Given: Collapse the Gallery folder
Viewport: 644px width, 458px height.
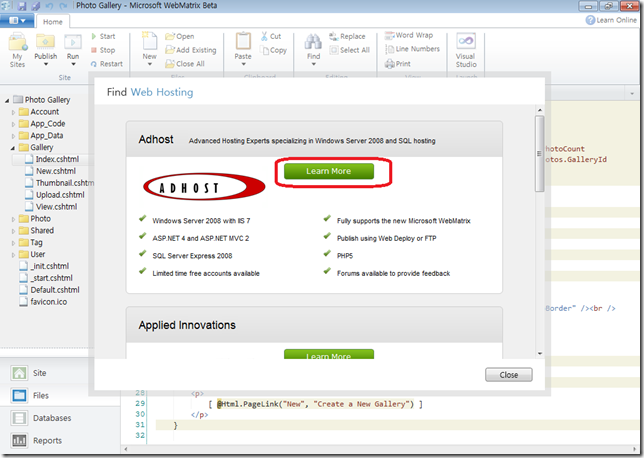Looking at the screenshot, I should pos(13,148).
